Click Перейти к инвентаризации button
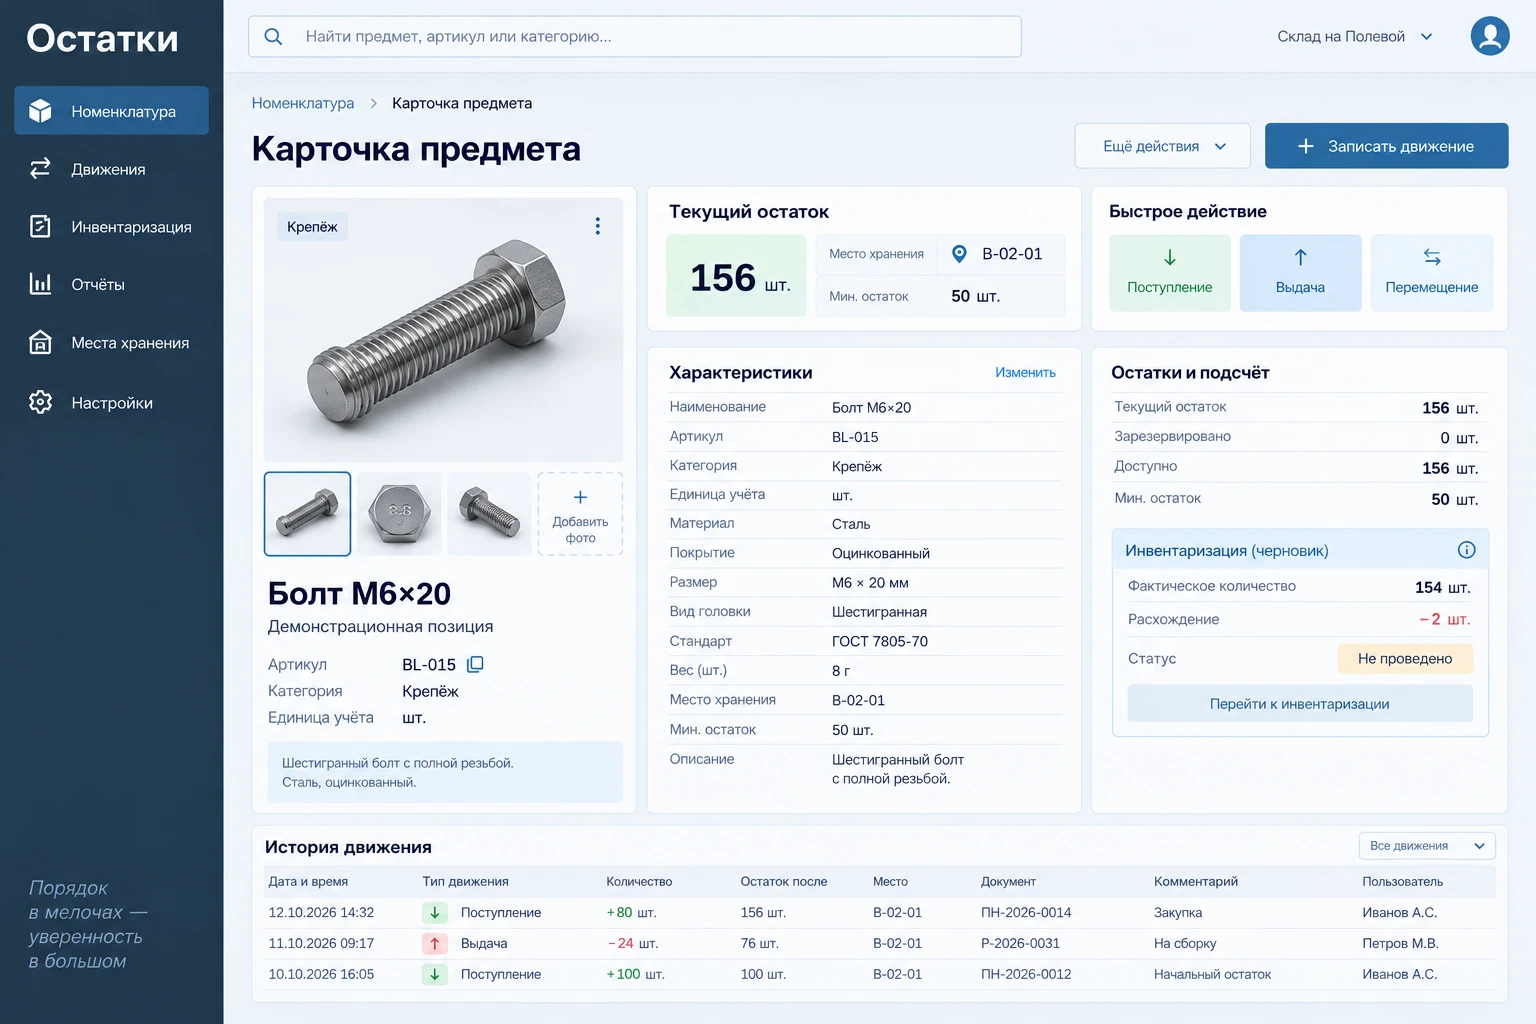The image size is (1536, 1024). coord(1300,704)
